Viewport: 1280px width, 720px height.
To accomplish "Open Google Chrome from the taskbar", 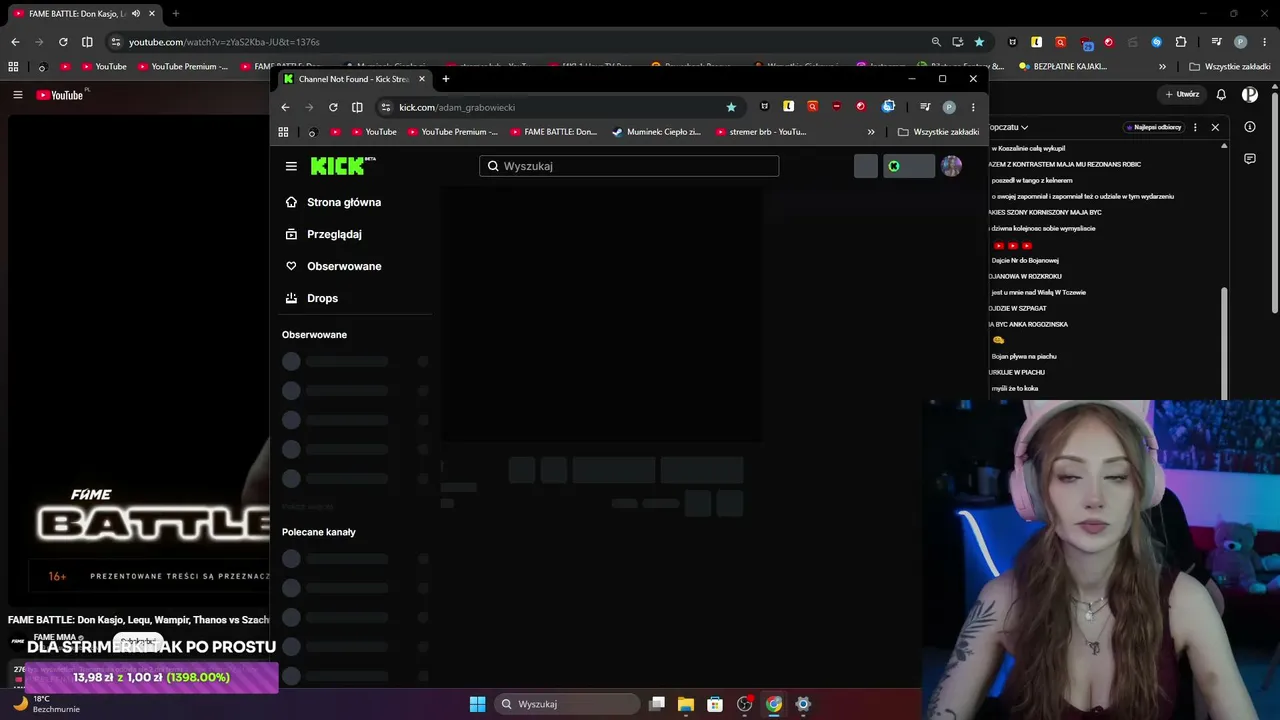I will [773, 704].
